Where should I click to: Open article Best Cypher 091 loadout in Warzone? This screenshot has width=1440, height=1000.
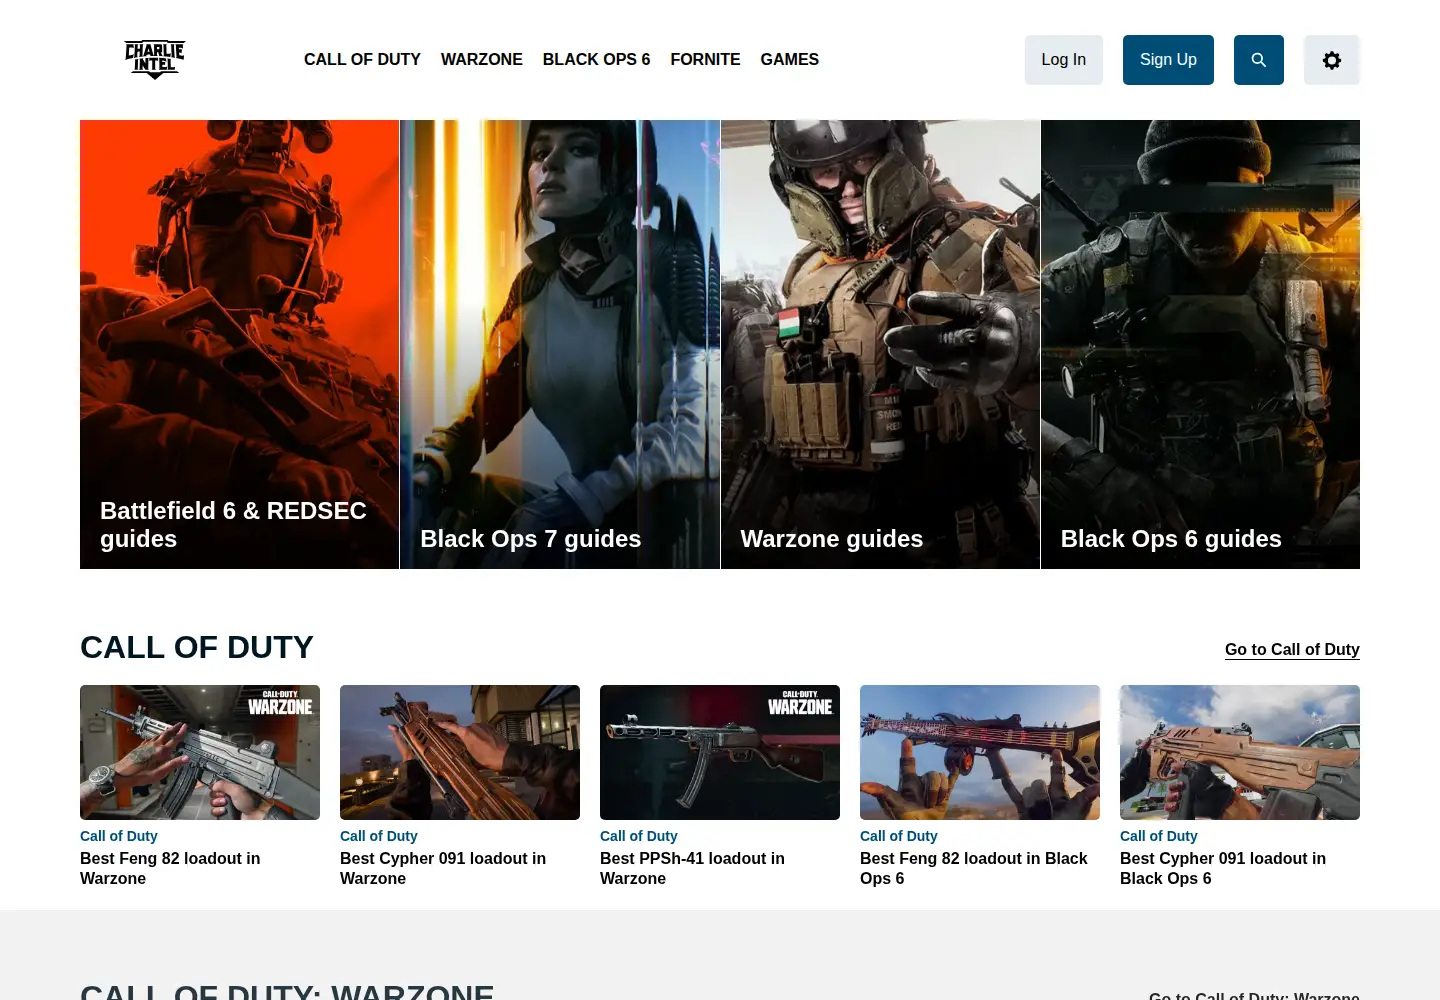coord(443,868)
